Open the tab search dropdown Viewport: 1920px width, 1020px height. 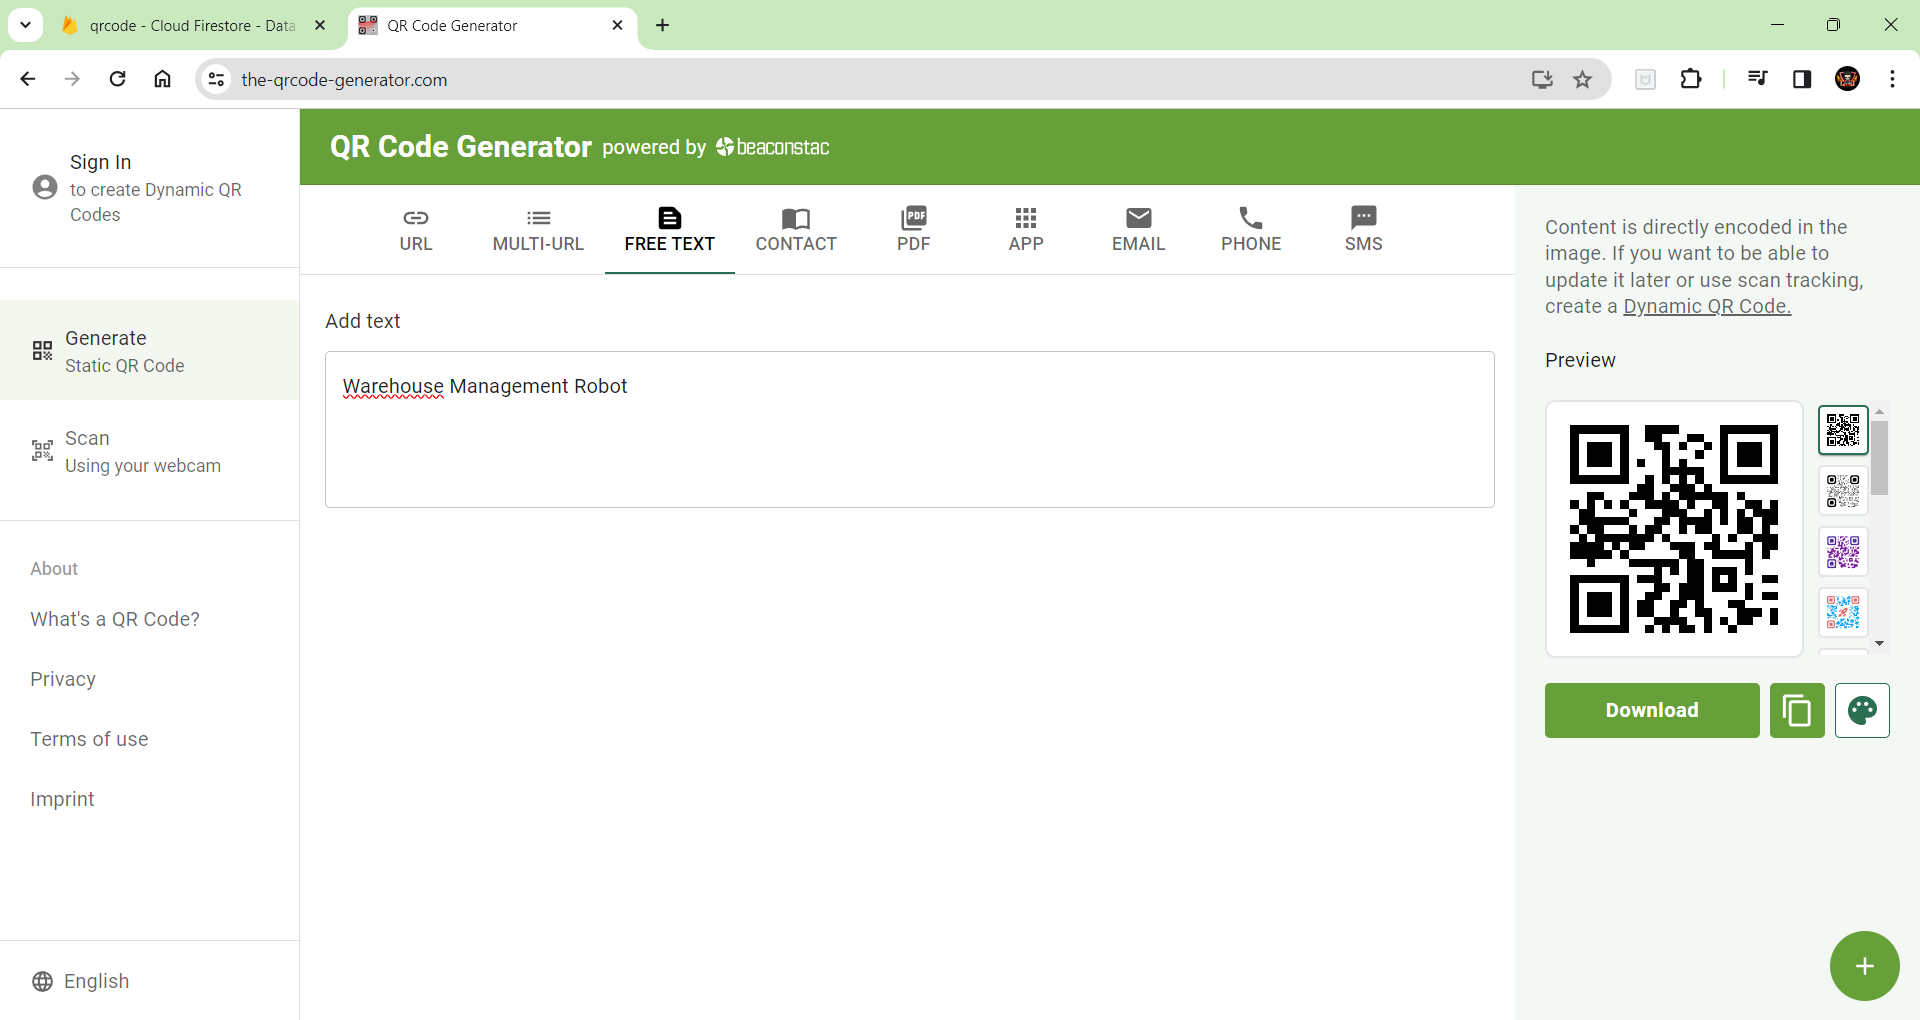[25, 26]
